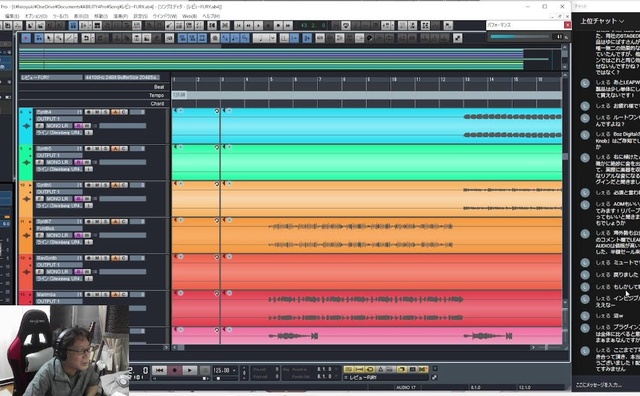The width and height of the screenshot is (640, 396).
Task: Select the arrow pointer tool
Action: tap(49, 38)
